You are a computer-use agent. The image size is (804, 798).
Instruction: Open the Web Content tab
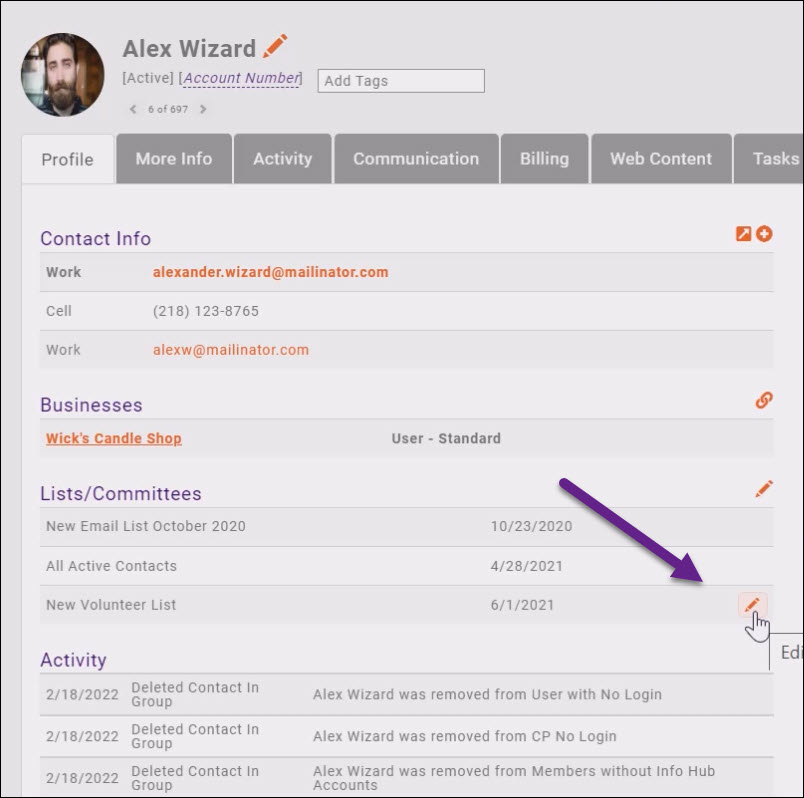(661, 159)
